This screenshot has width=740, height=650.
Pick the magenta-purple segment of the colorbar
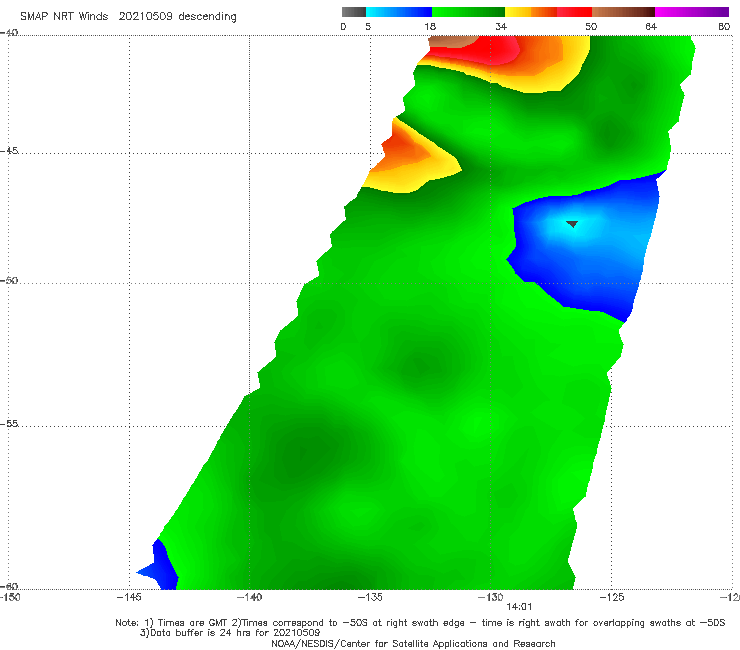pyautogui.click(x=692, y=12)
